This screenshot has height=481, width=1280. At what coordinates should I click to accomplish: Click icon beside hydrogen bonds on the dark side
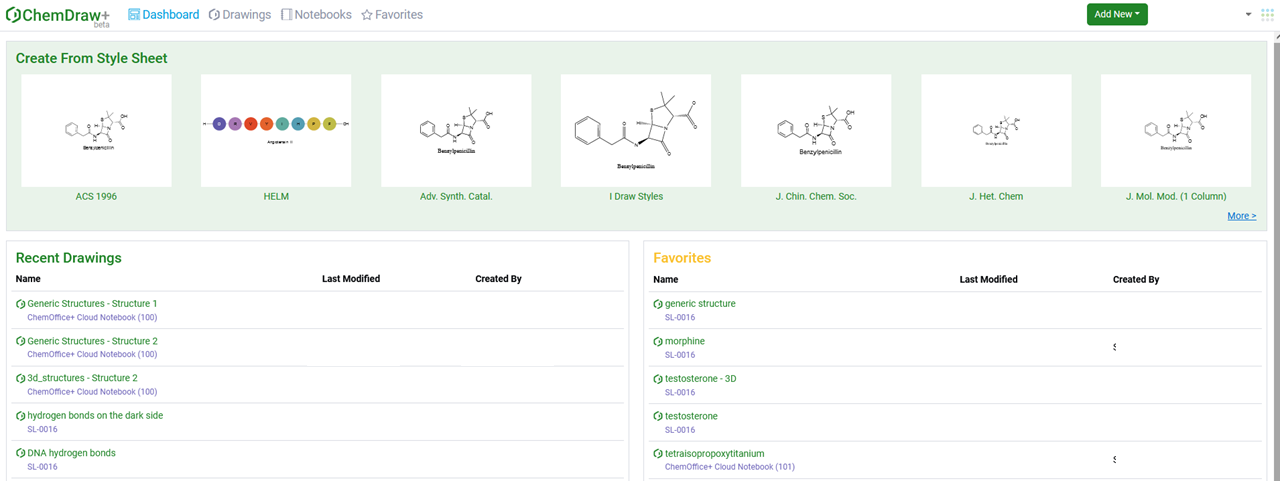click(x=20, y=415)
